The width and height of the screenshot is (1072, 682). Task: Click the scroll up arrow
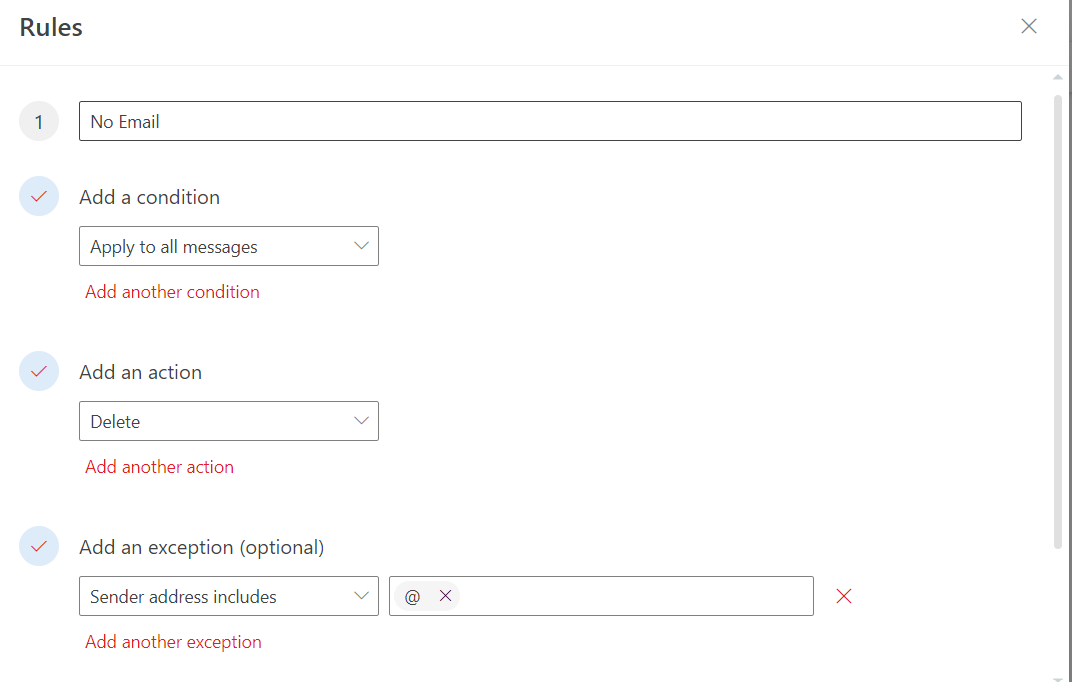[1058, 77]
